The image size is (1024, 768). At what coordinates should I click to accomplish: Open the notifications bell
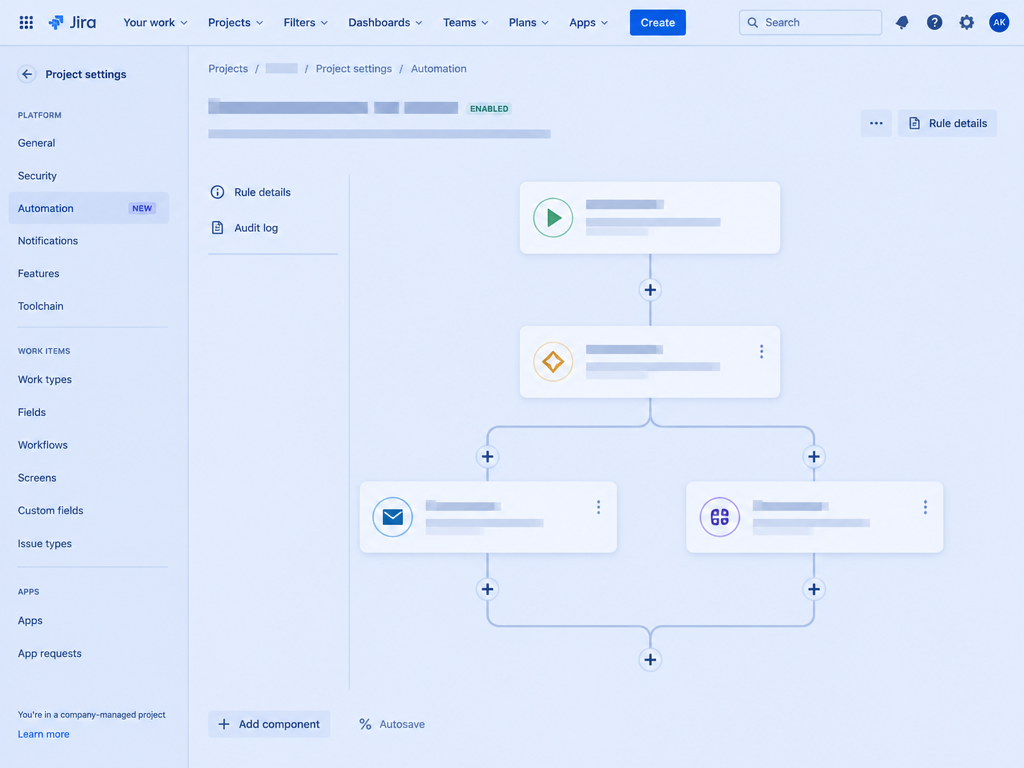coord(902,23)
